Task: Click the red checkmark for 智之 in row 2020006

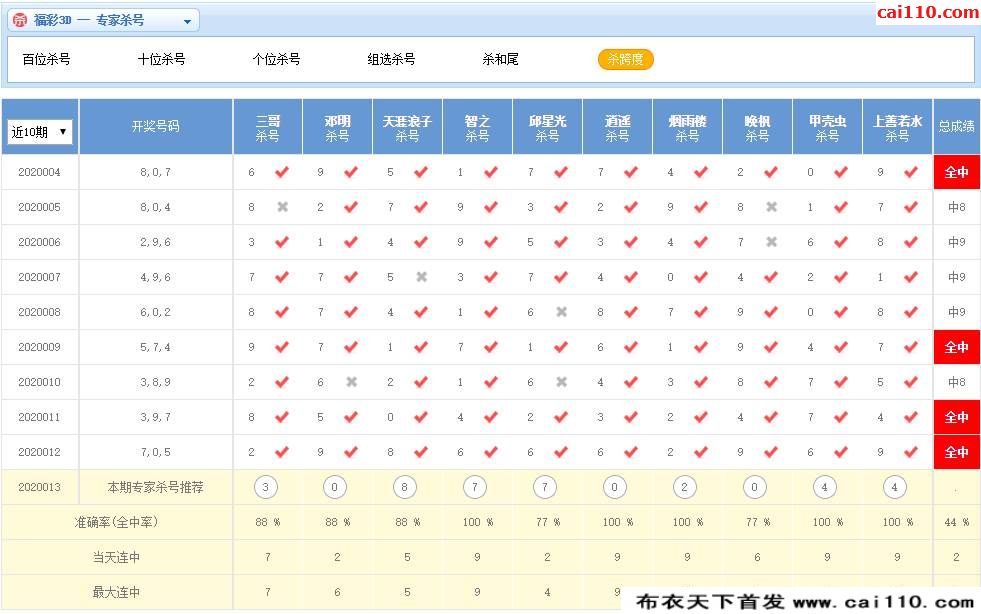Action: (x=491, y=242)
